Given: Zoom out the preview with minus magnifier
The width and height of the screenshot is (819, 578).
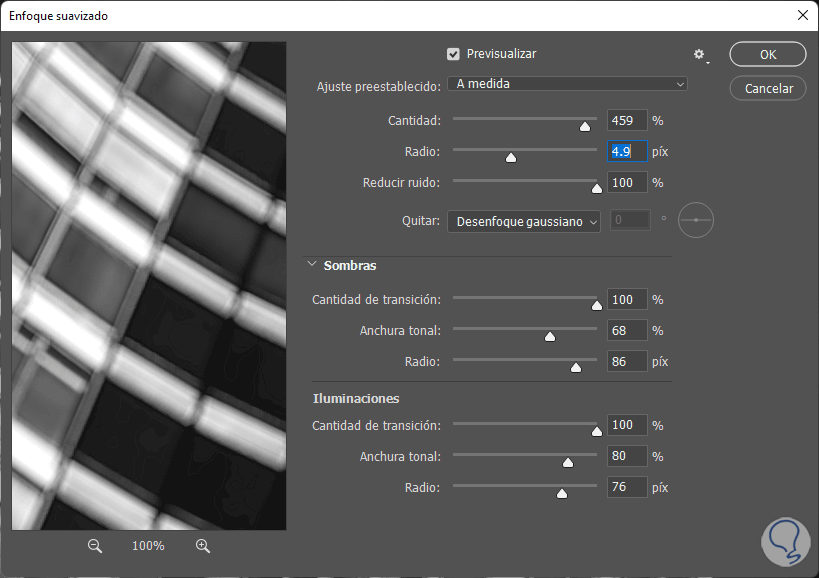Looking at the screenshot, I should click(95, 546).
